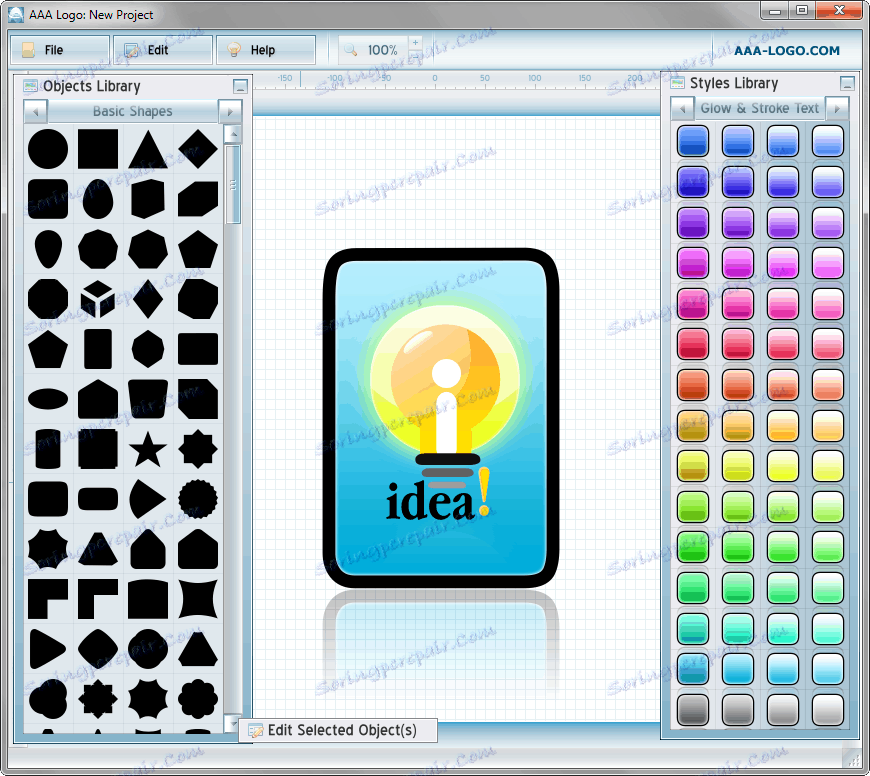Pick the wide rounded pill rectangle
870x776 pixels.
pos(98,499)
